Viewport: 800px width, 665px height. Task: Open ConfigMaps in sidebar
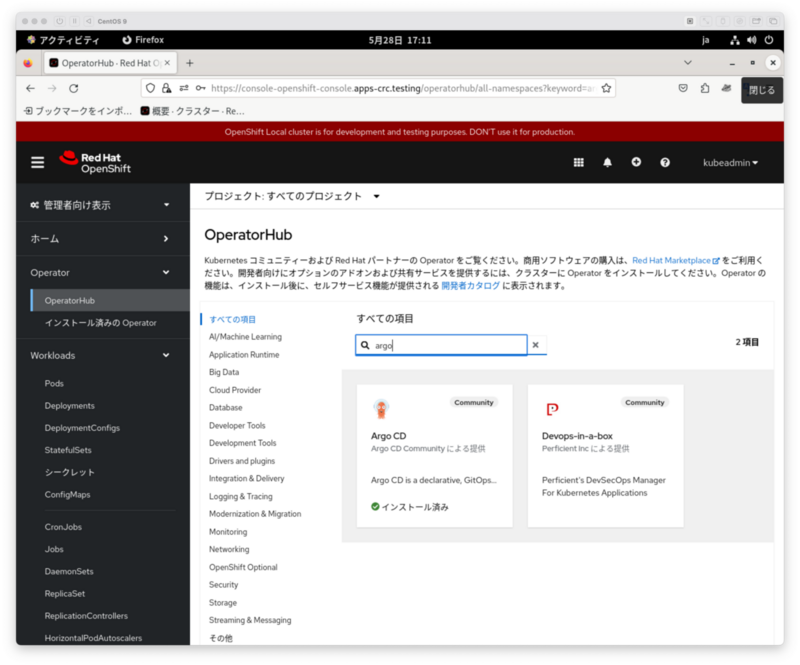coord(67,495)
